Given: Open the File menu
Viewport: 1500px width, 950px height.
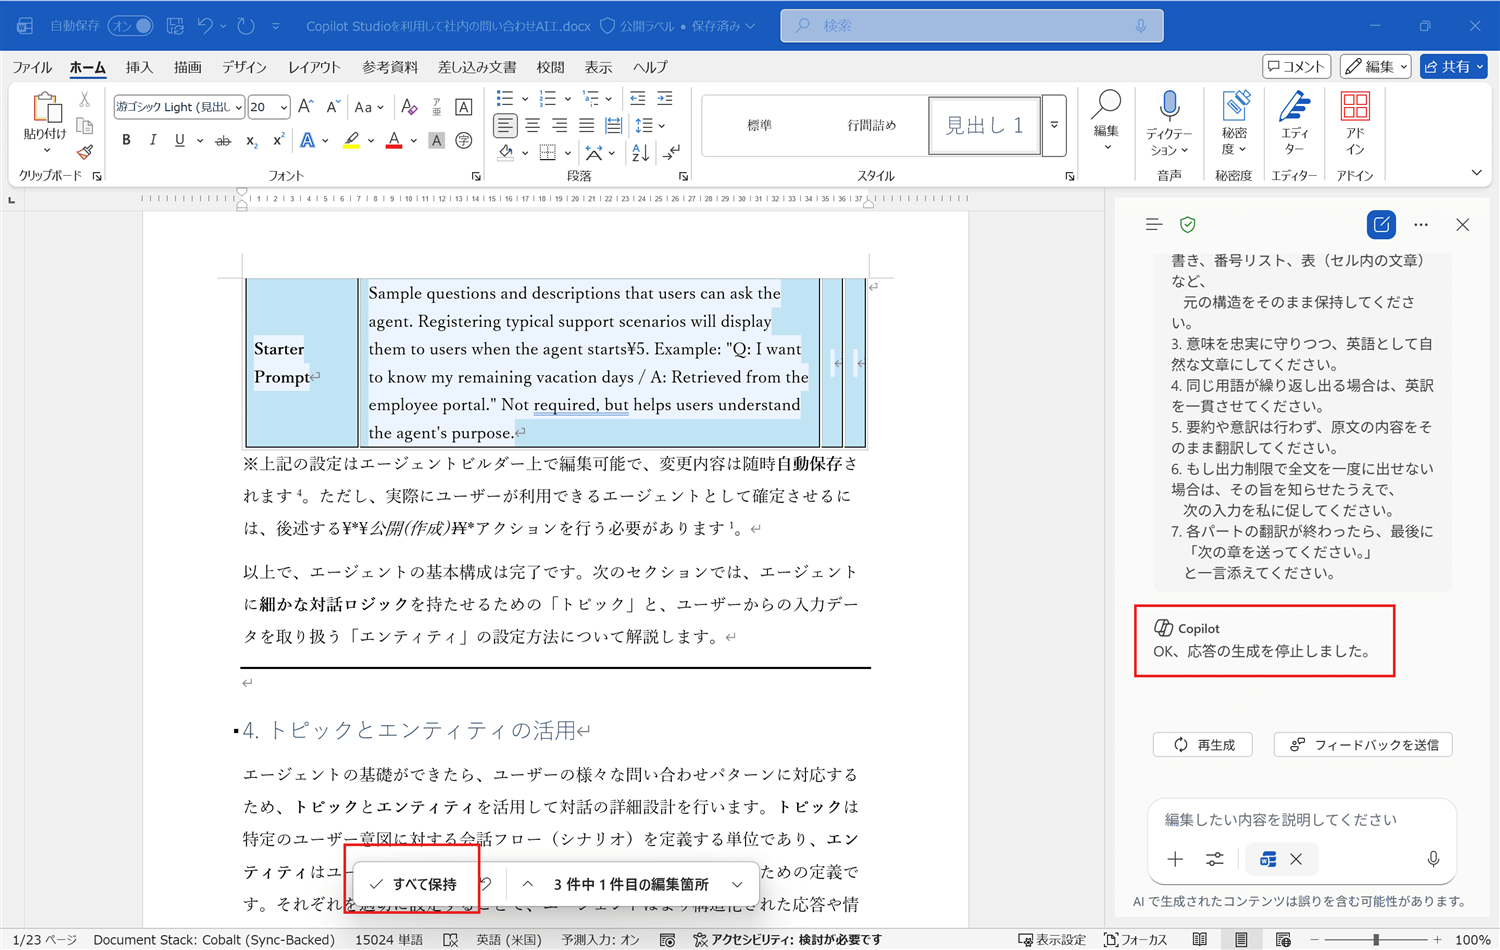Looking at the screenshot, I should click(x=32, y=67).
